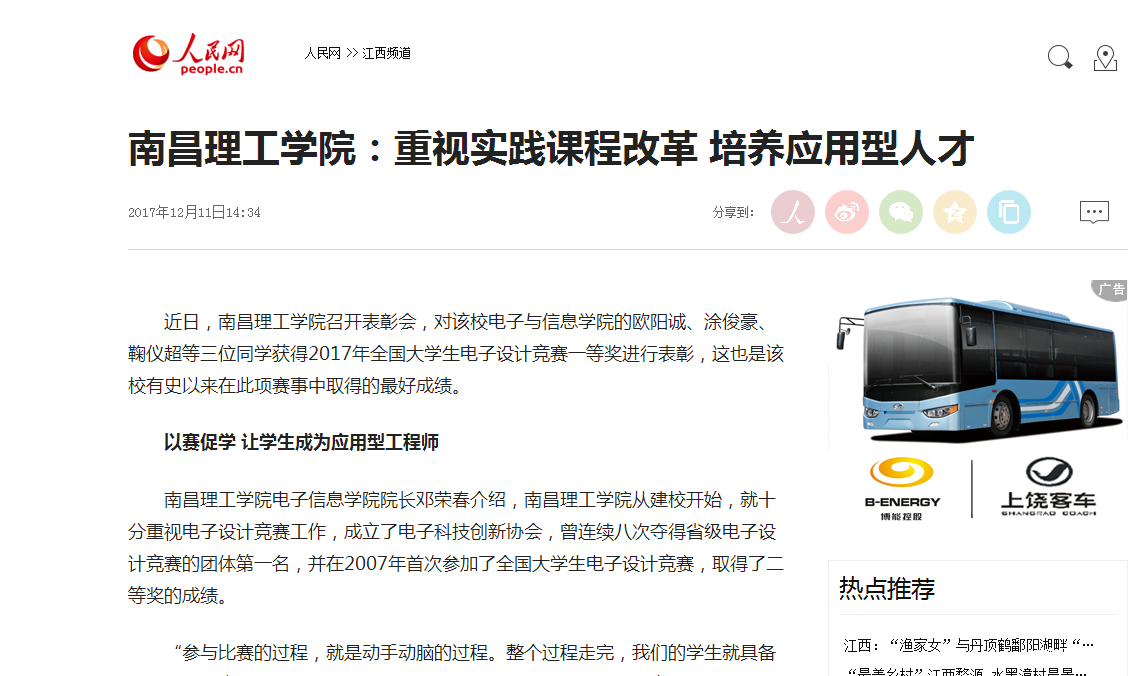
Task: Click the People.cn logo
Action: point(189,54)
